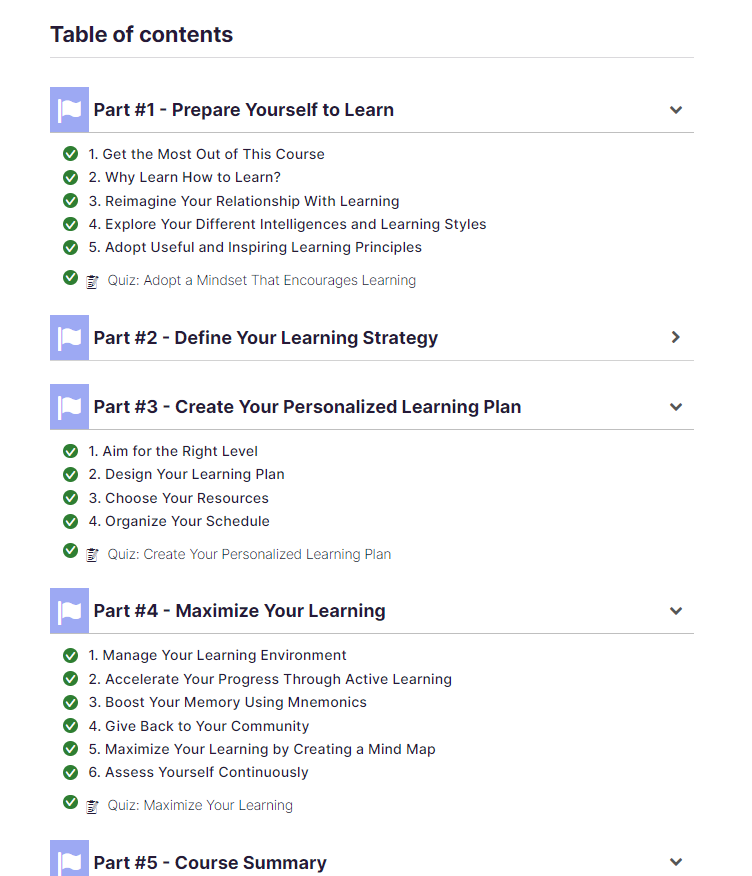Collapse Part #4 Maximize Your Learning chevron
The image size is (752, 876).
(676, 611)
